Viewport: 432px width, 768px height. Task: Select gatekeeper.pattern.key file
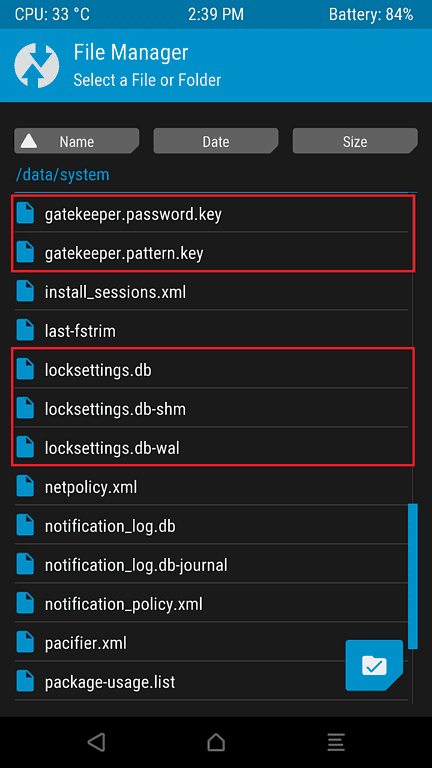211,253
